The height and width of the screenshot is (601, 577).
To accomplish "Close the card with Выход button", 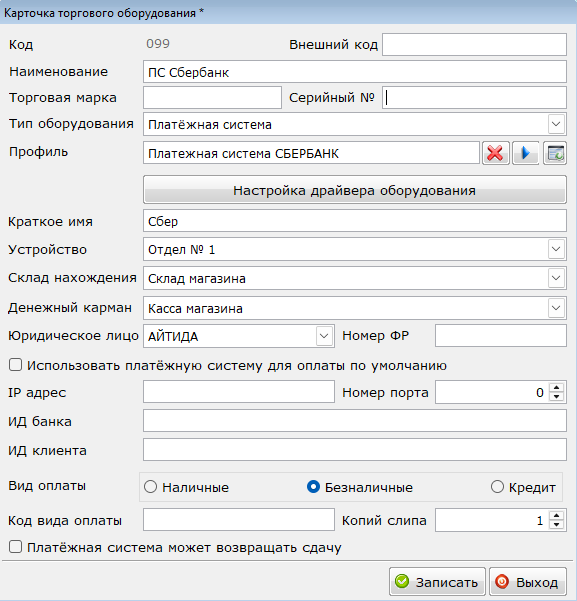I will click(528, 582).
